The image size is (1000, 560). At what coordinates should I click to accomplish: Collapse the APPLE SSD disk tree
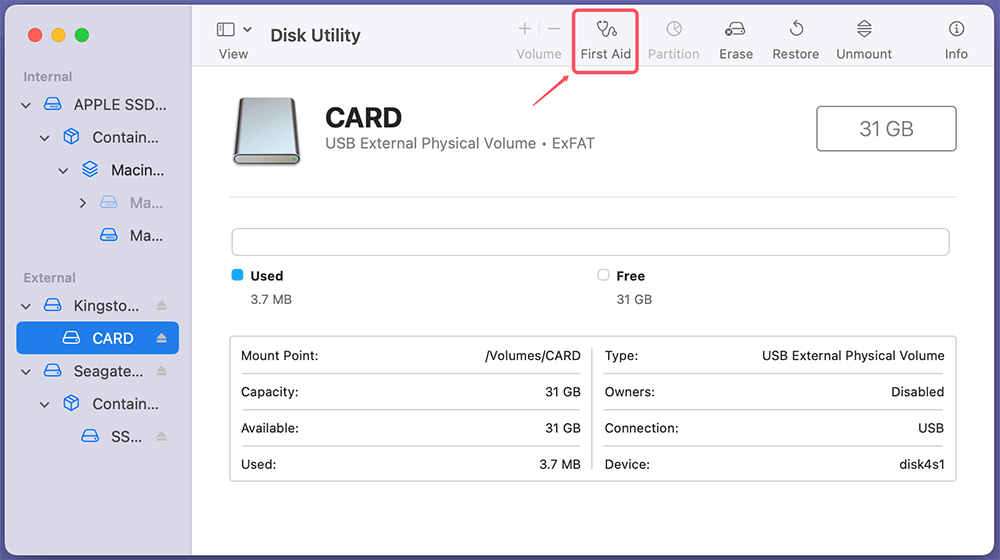[x=26, y=105]
